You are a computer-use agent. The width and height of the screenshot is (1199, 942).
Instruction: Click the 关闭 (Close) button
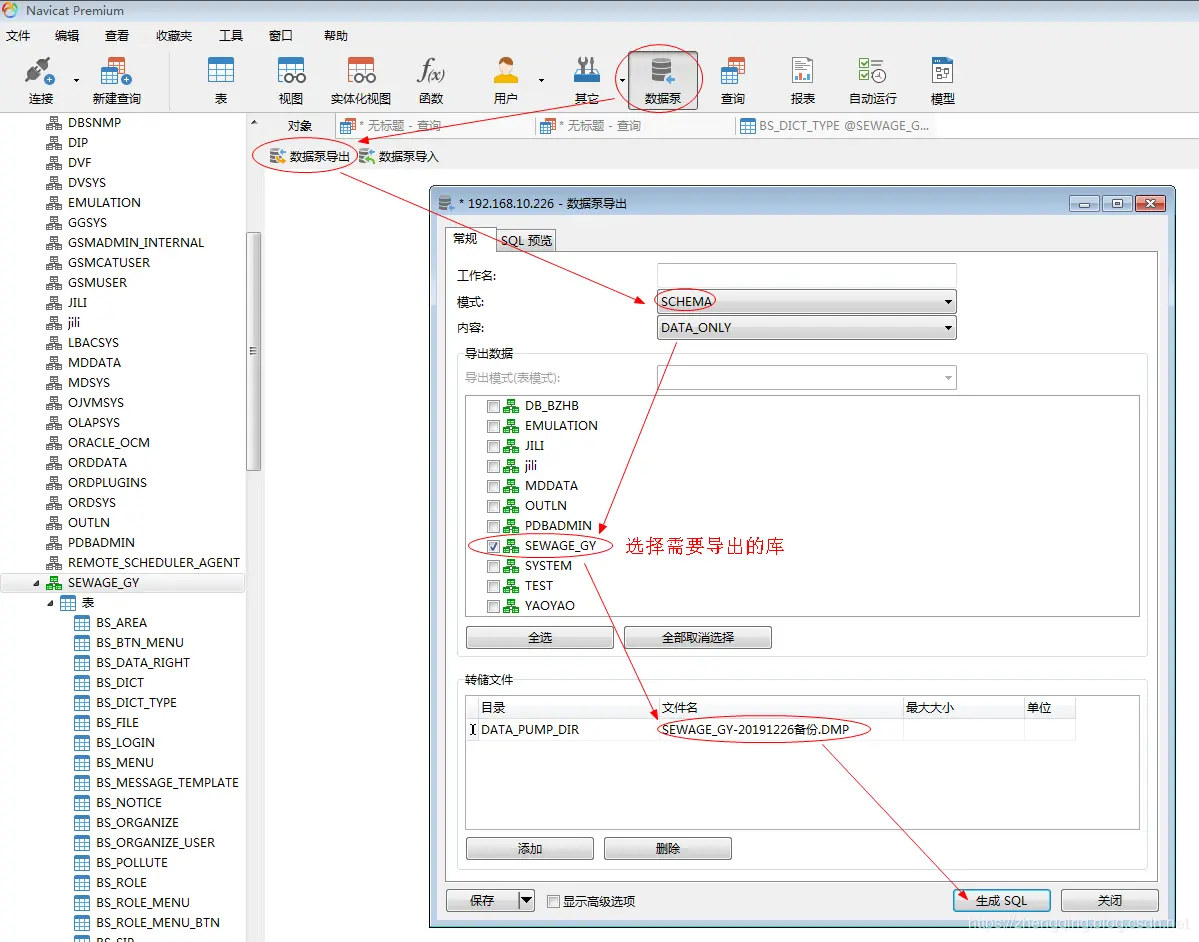pos(1110,900)
